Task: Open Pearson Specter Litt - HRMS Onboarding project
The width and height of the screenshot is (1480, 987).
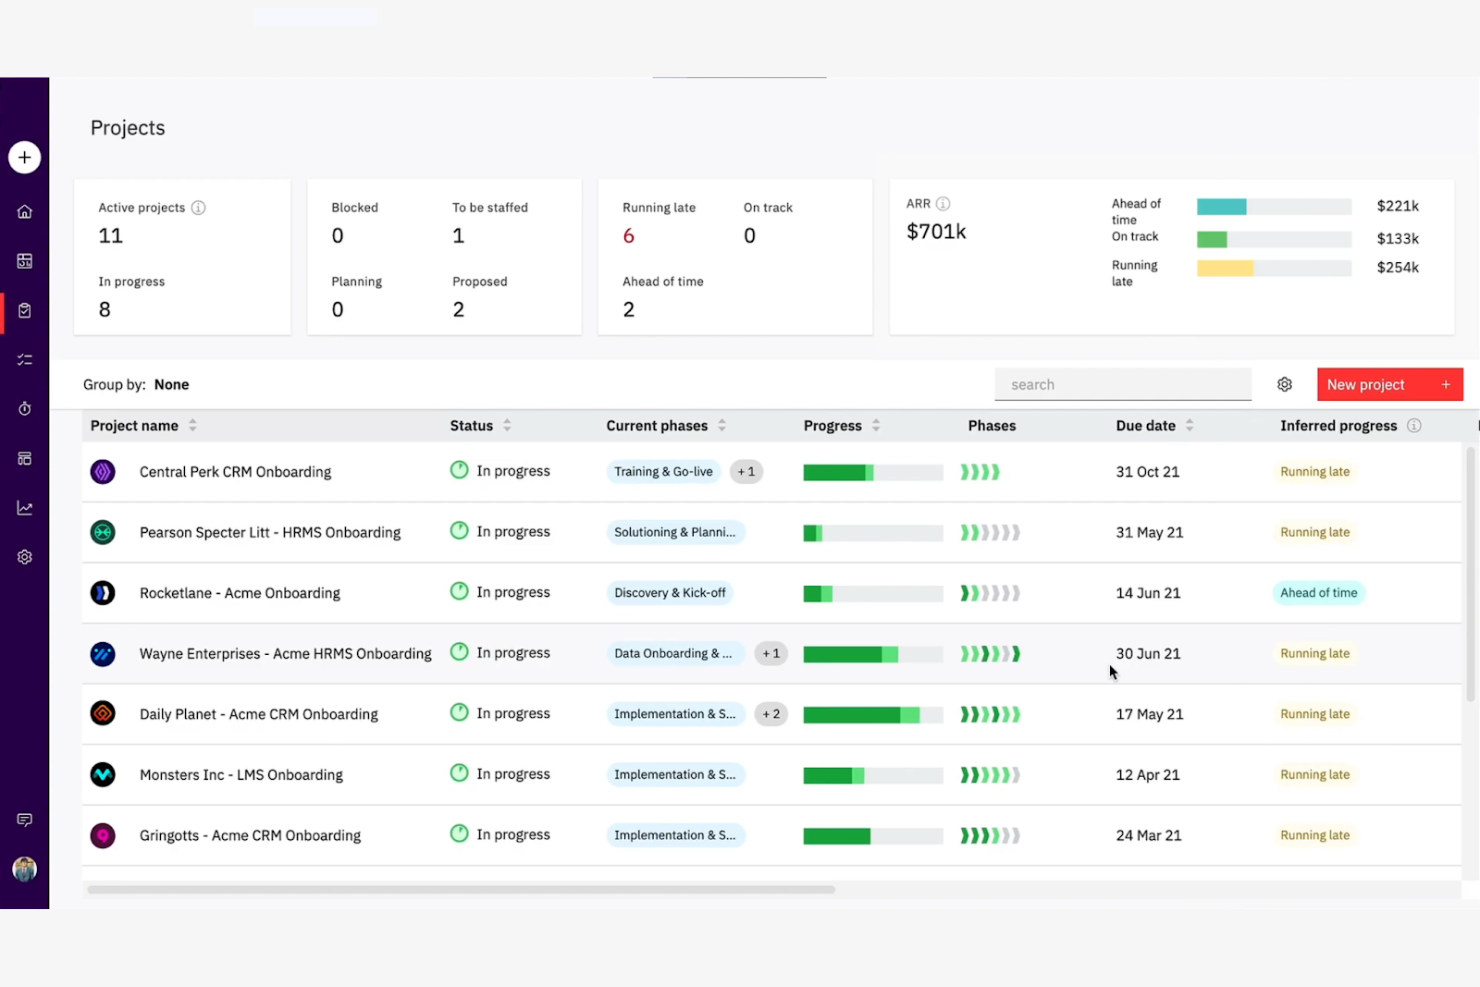Action: click(x=270, y=532)
